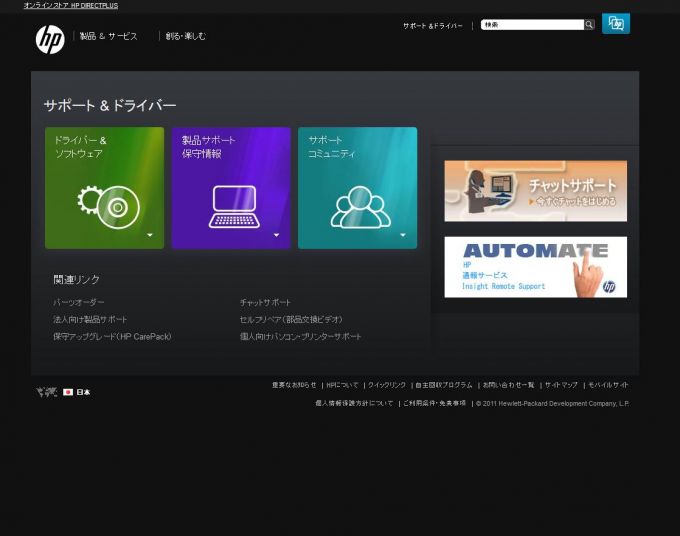Click the Japan flag icon

point(68,392)
